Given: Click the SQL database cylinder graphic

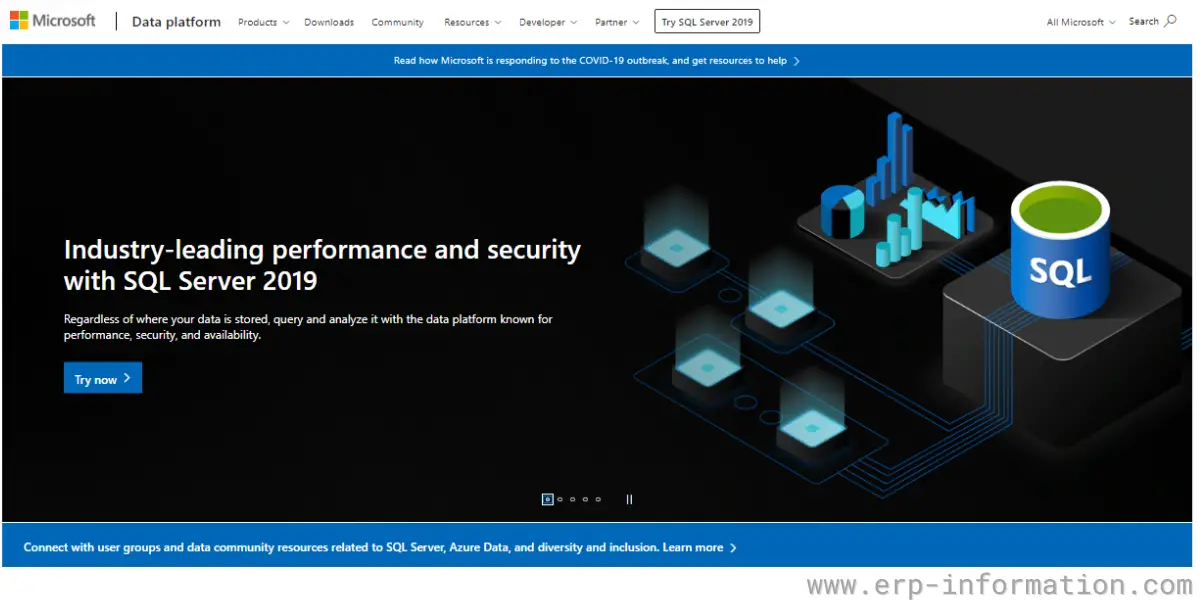Looking at the screenshot, I should (1060, 250).
